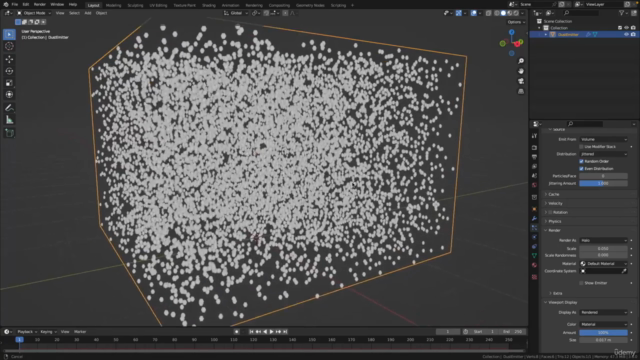640x360 pixels.
Task: Open the viewport Color dropdown
Action: 604,324
